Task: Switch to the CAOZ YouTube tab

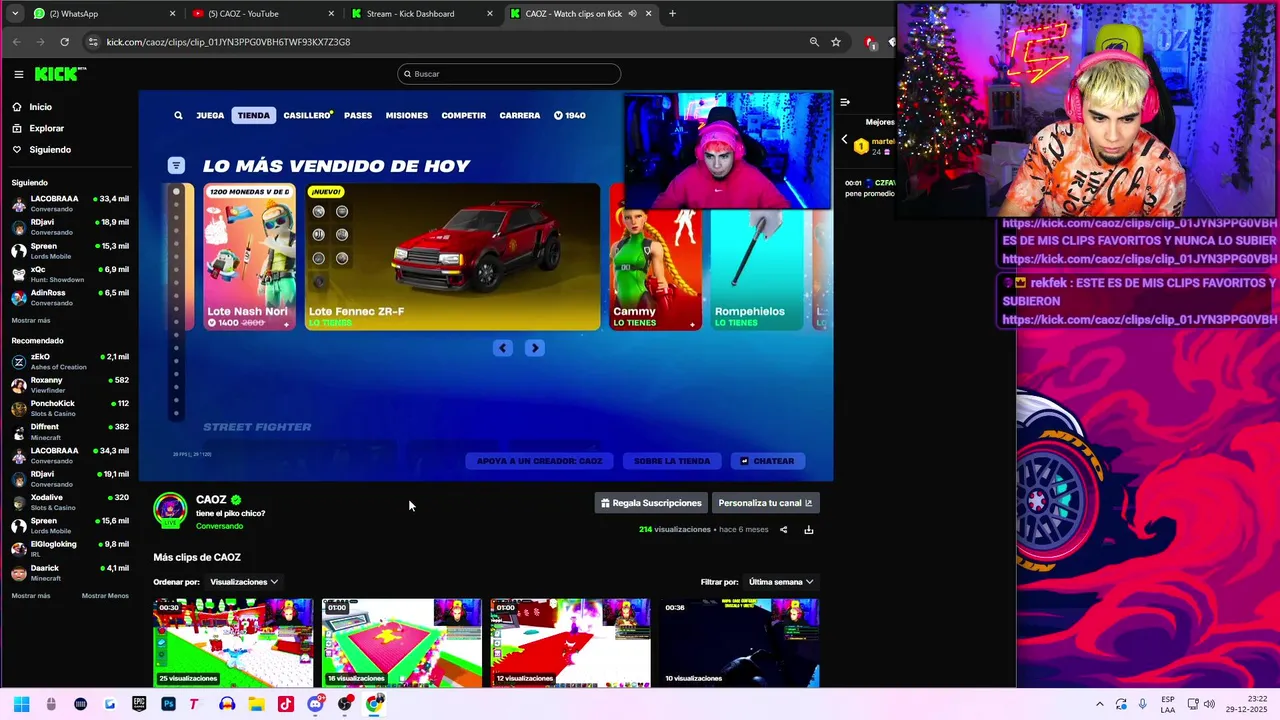Action: (263, 14)
